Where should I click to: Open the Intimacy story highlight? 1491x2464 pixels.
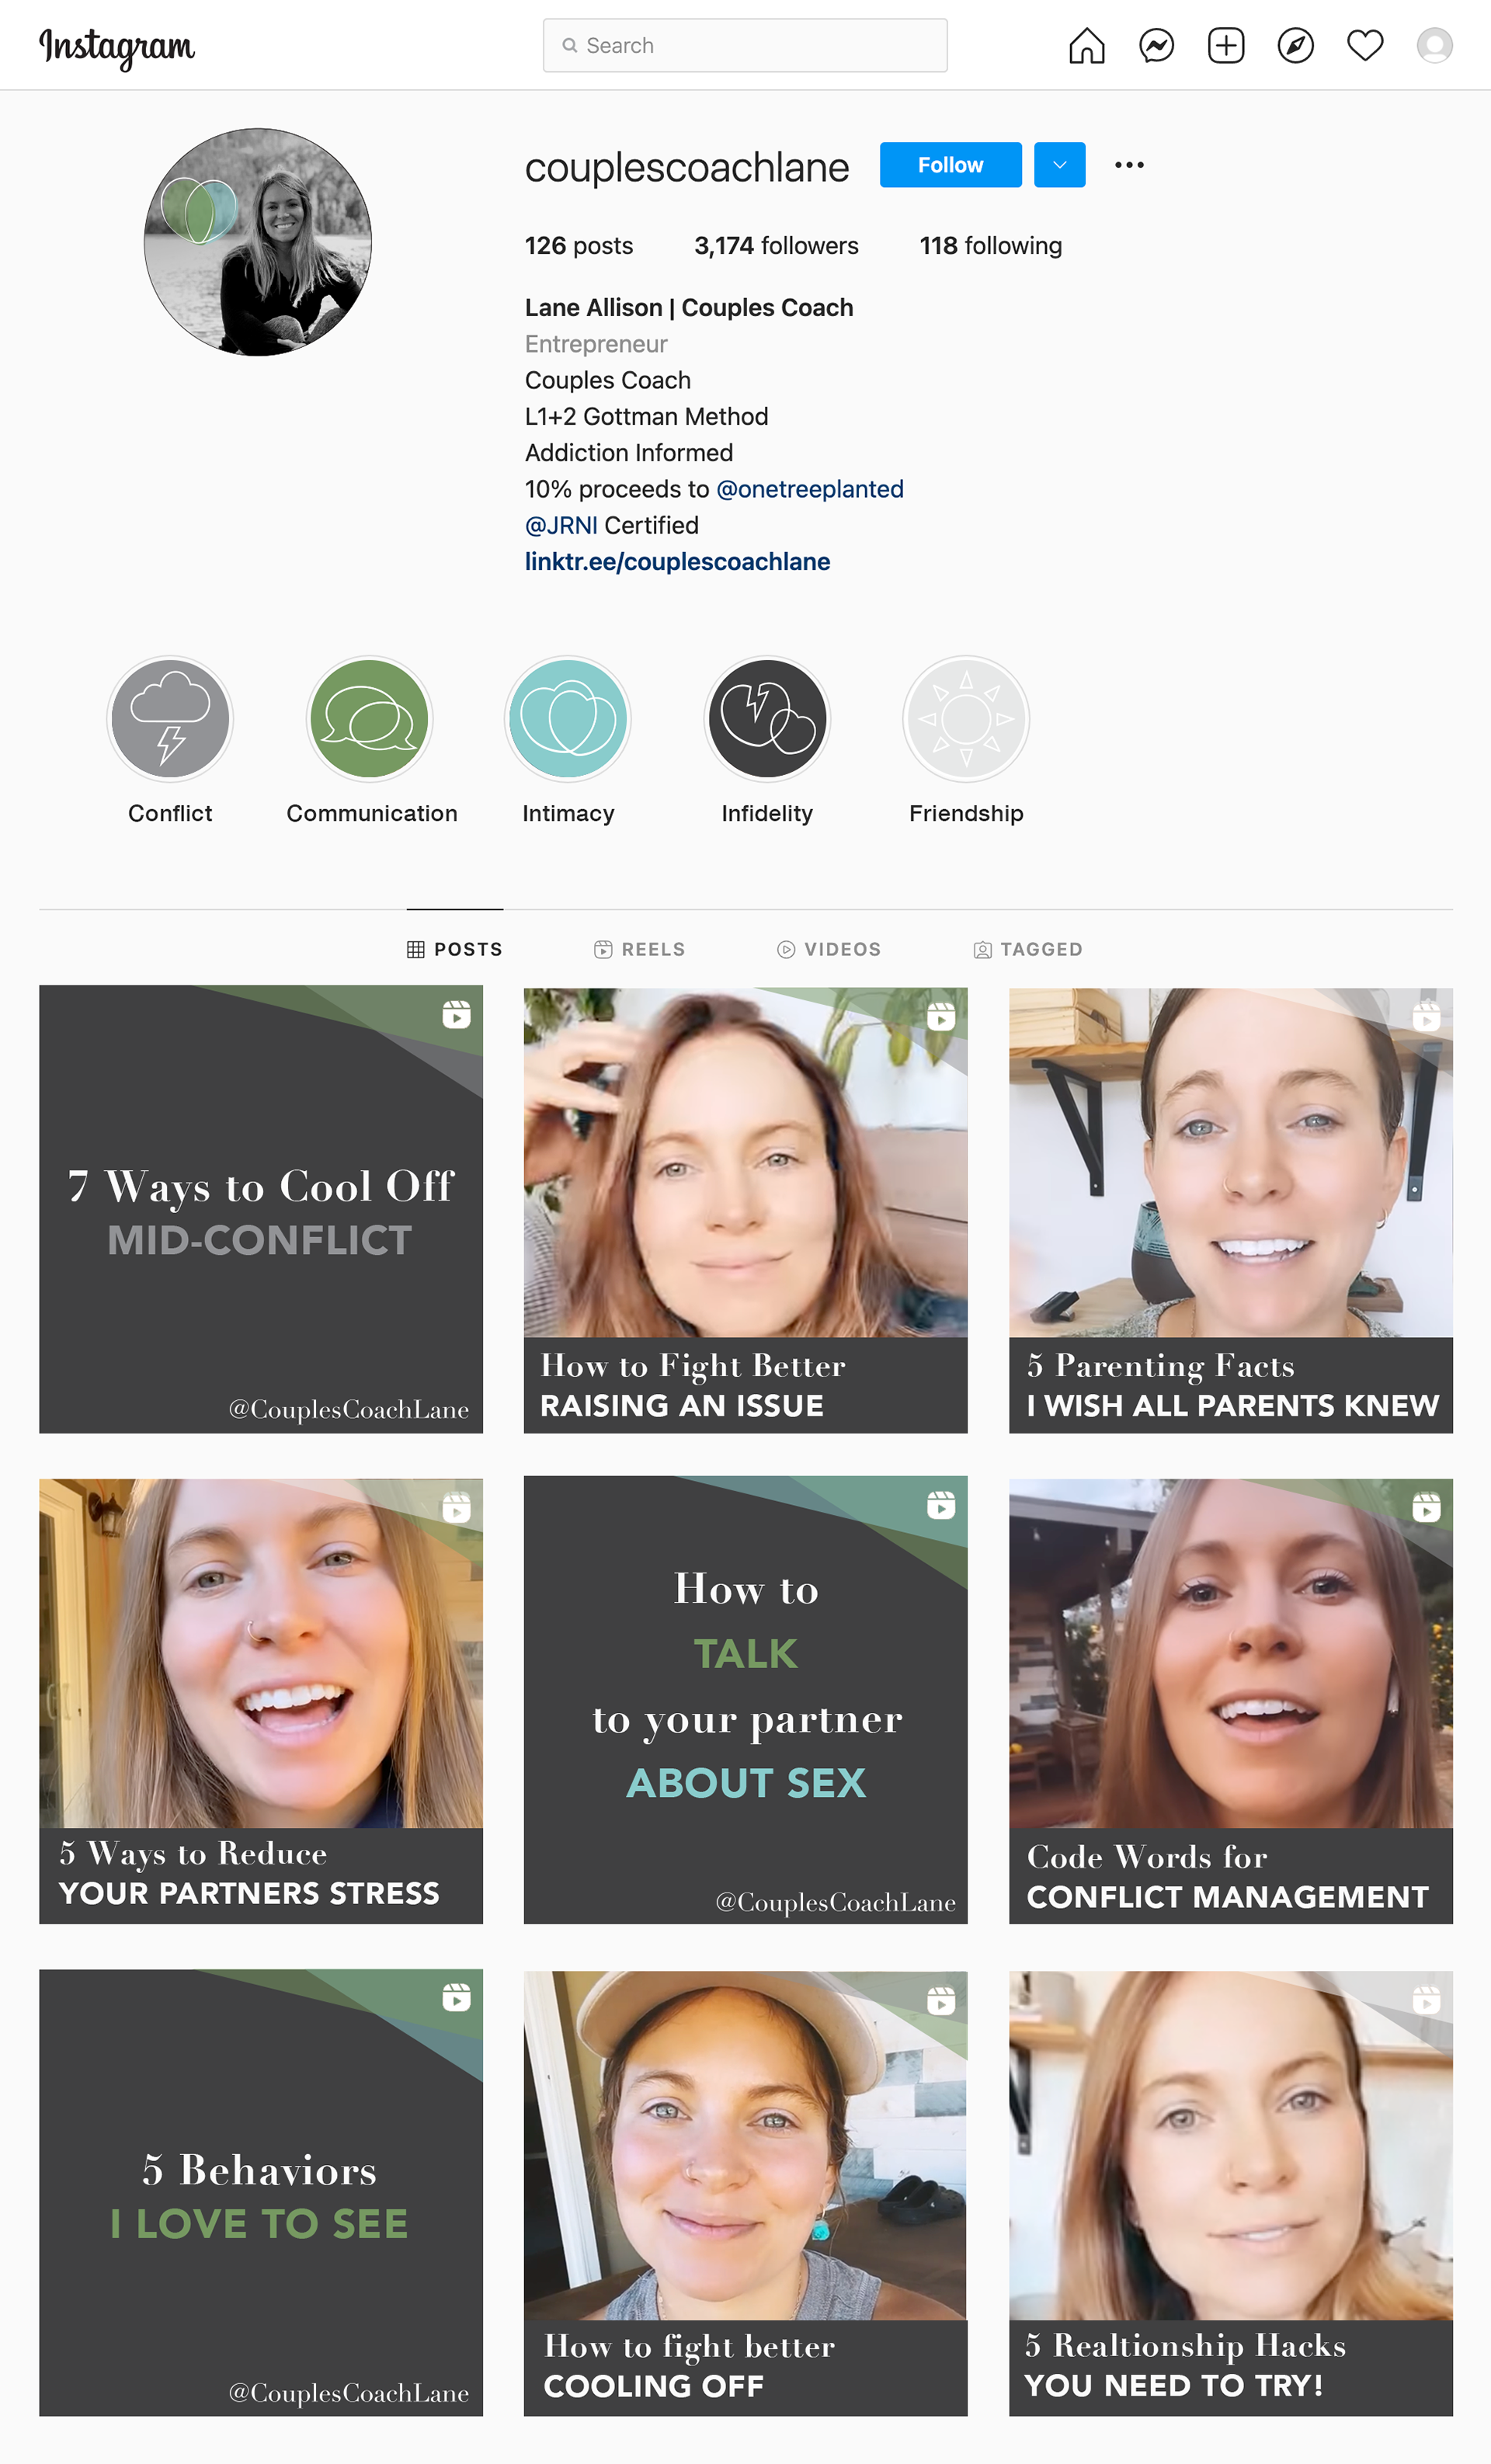568,719
